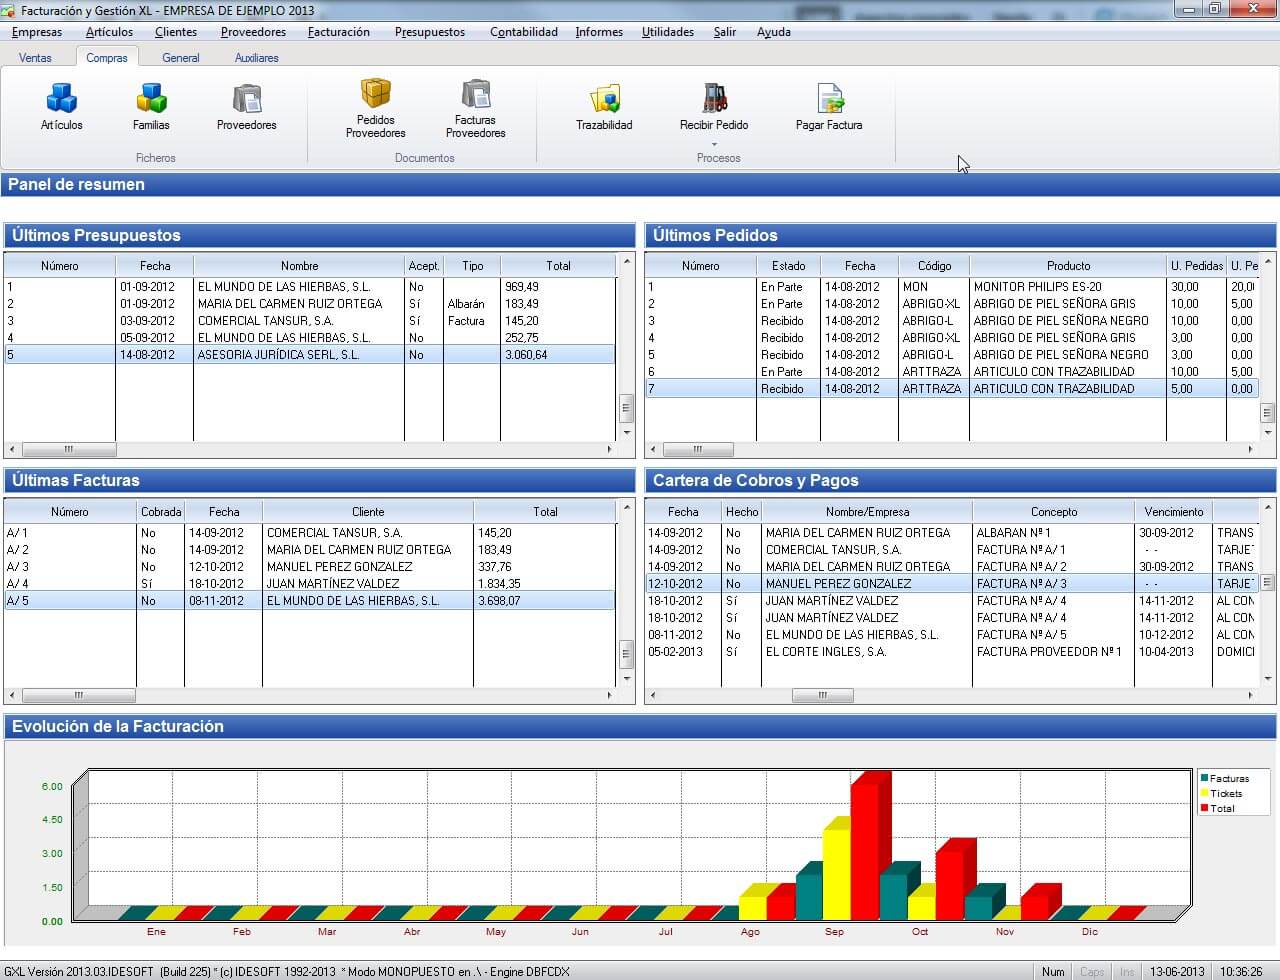Image resolution: width=1280 pixels, height=980 pixels.
Task: Select the MONITOR PHILIPS ES-20 order row
Action: tap(1037, 287)
